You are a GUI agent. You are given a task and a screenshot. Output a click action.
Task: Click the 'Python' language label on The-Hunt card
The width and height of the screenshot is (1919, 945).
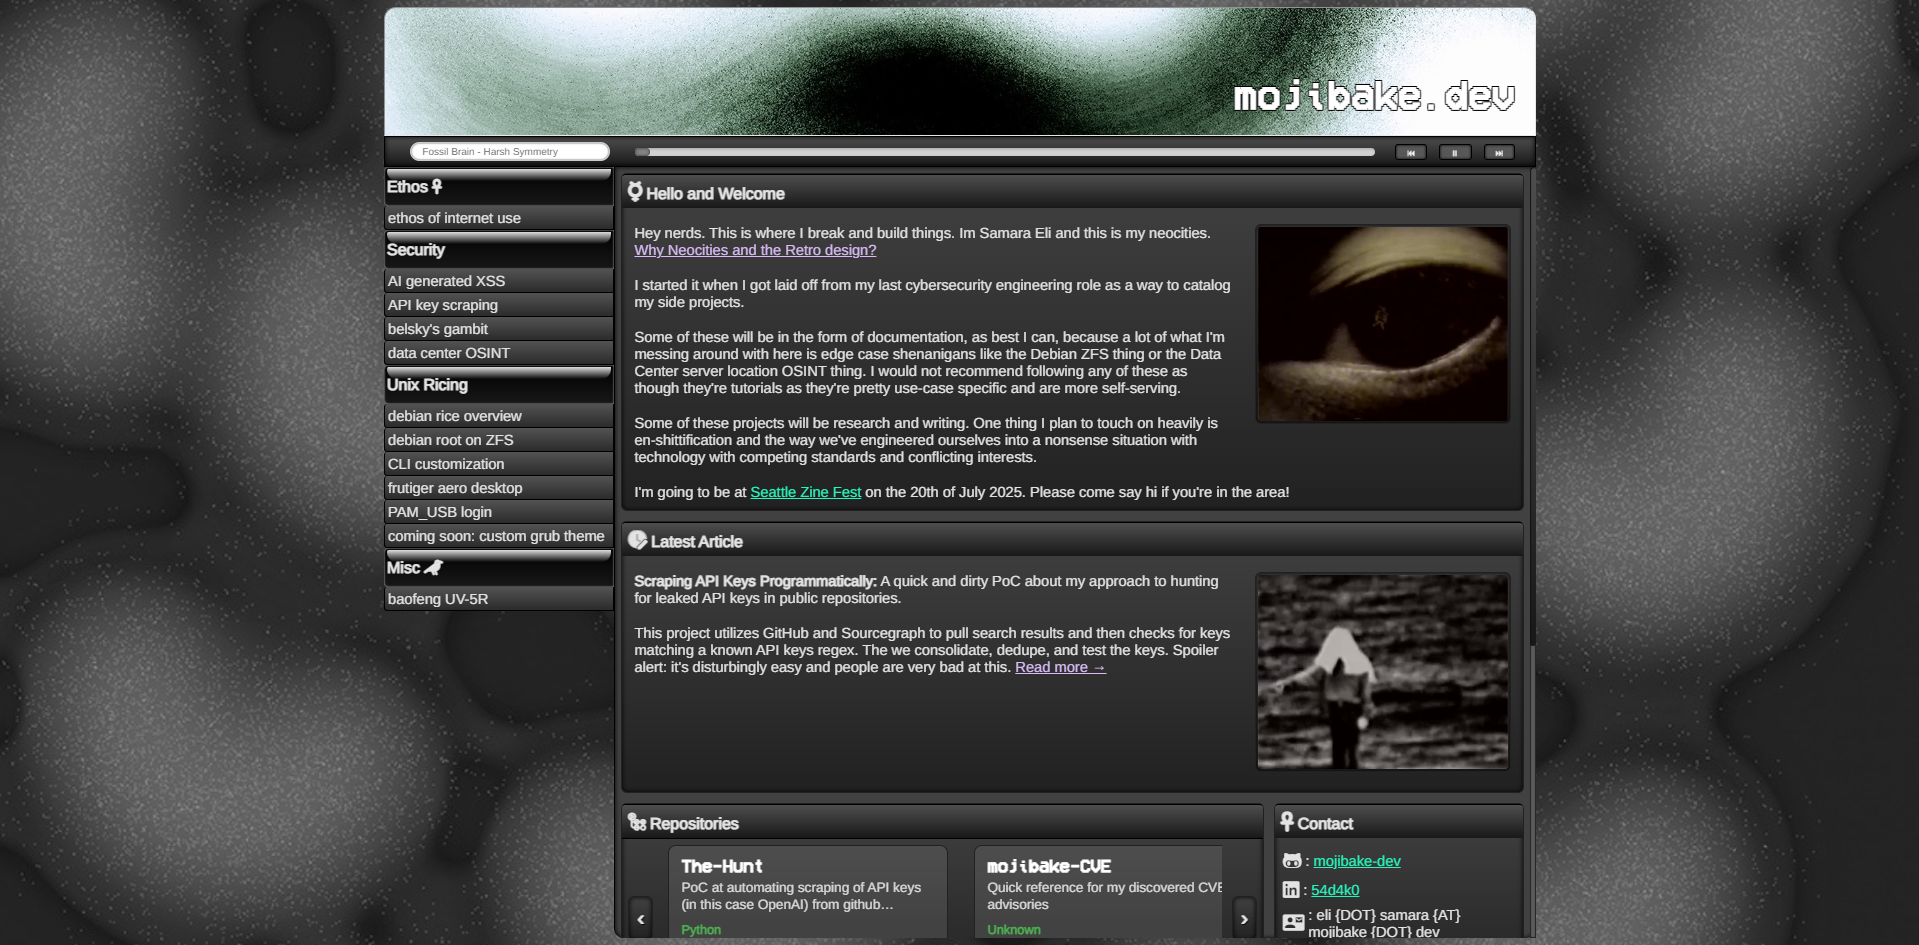(x=701, y=930)
